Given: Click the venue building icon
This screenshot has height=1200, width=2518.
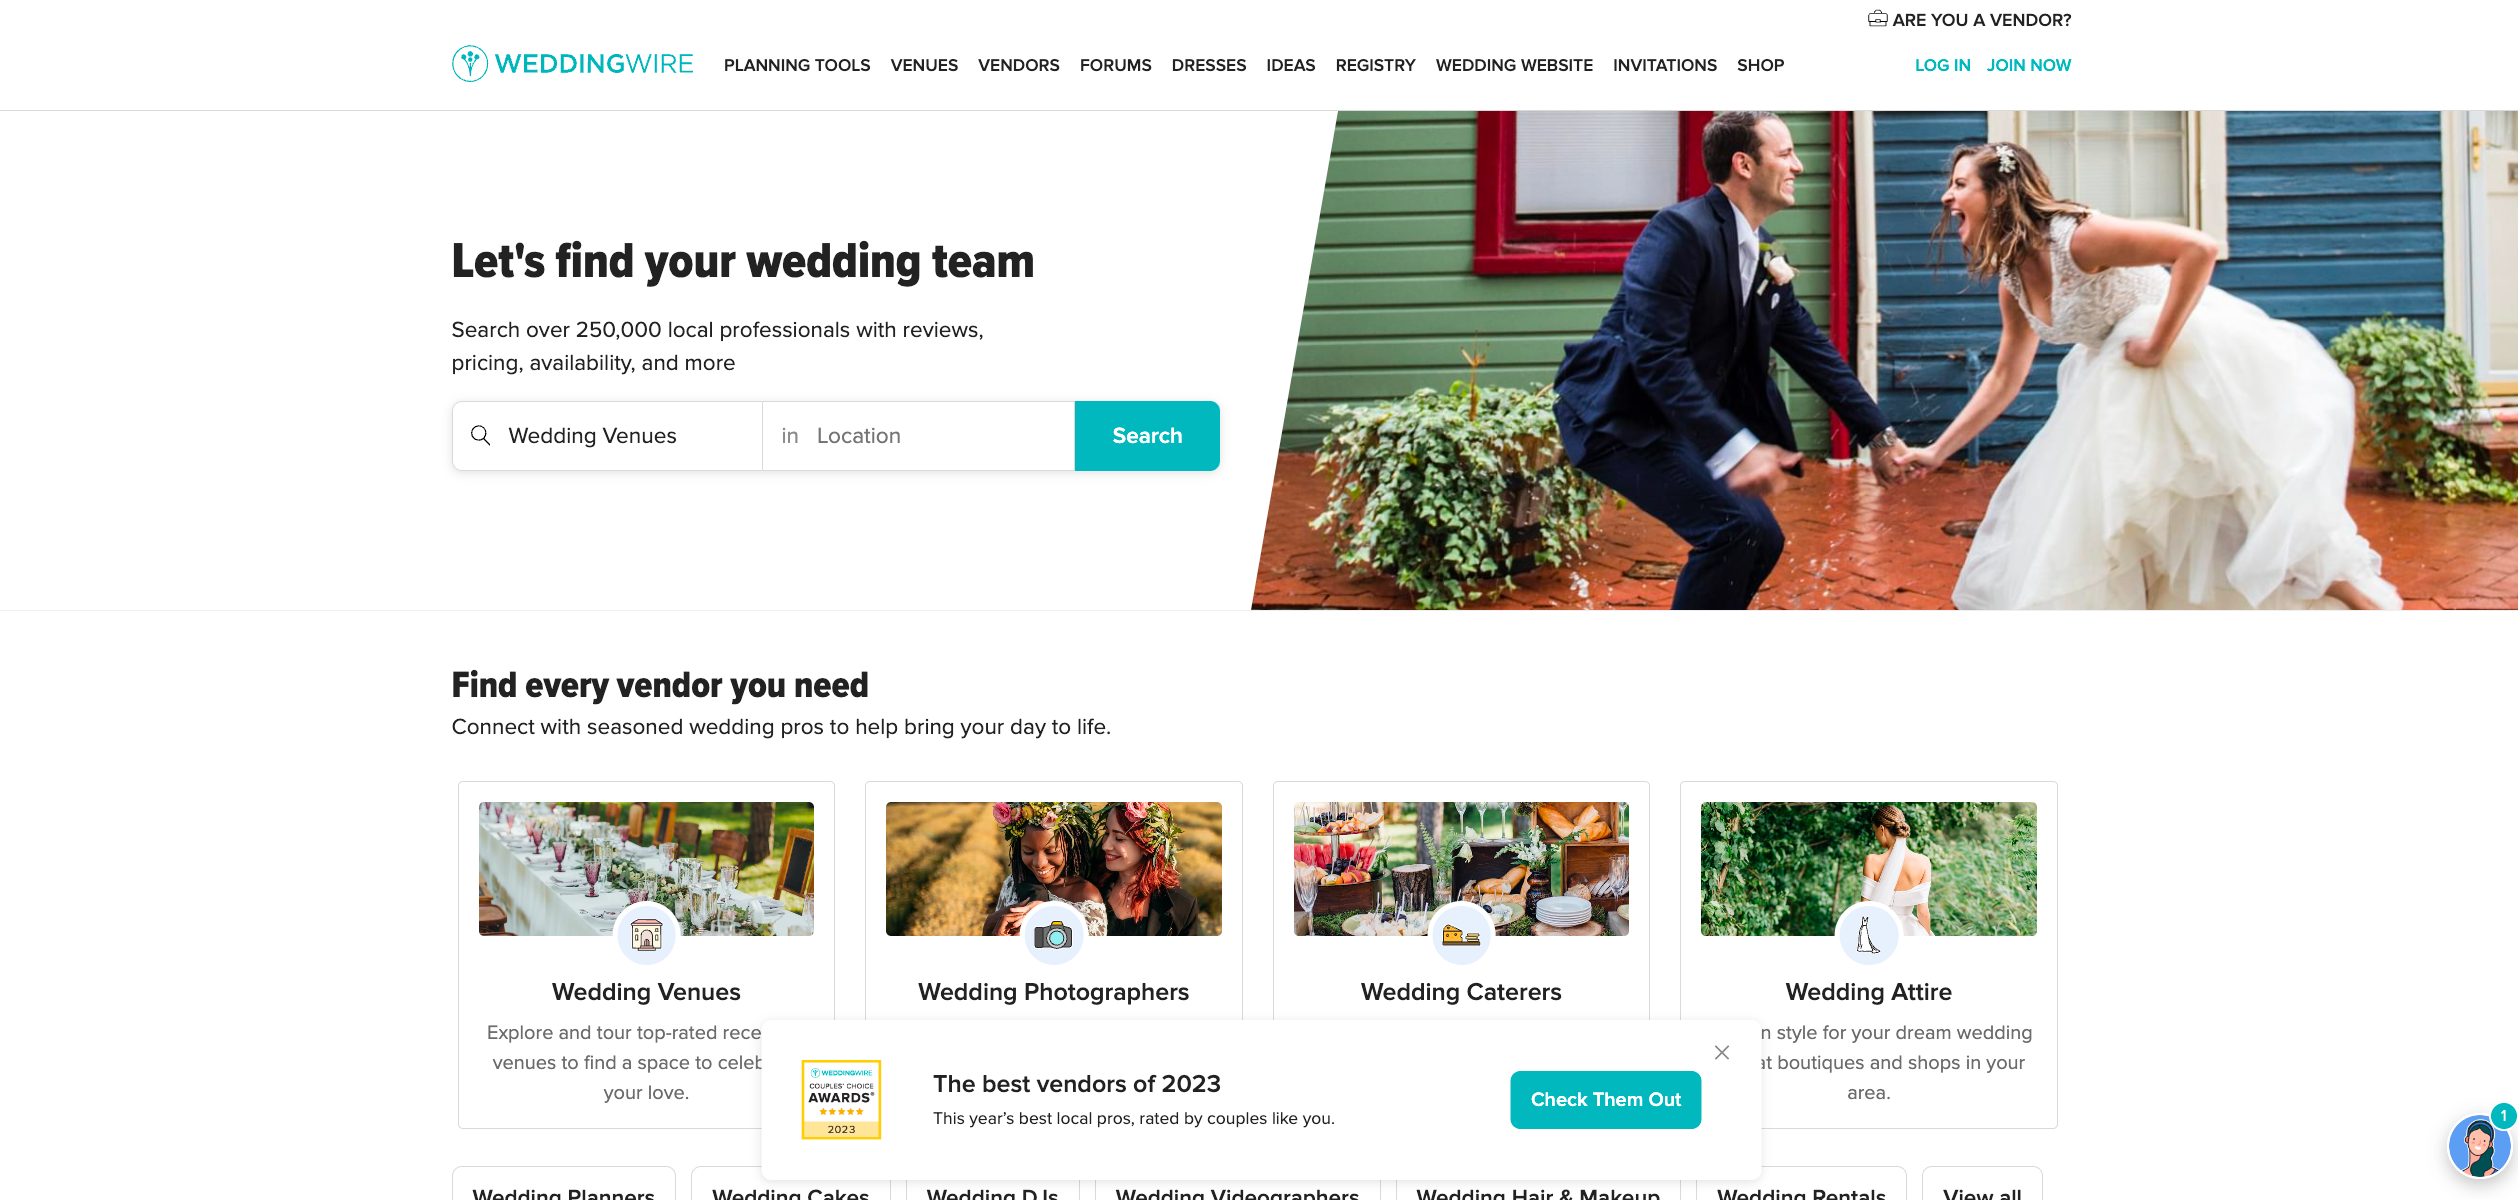Looking at the screenshot, I should point(646,935).
